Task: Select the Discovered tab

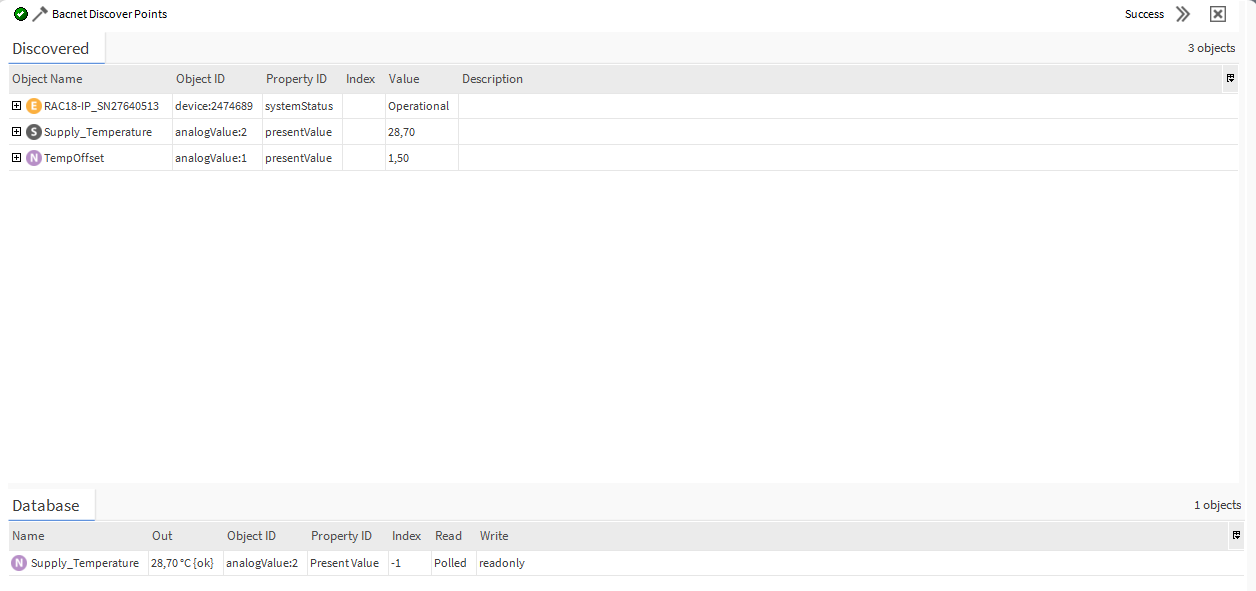Action: [x=51, y=48]
